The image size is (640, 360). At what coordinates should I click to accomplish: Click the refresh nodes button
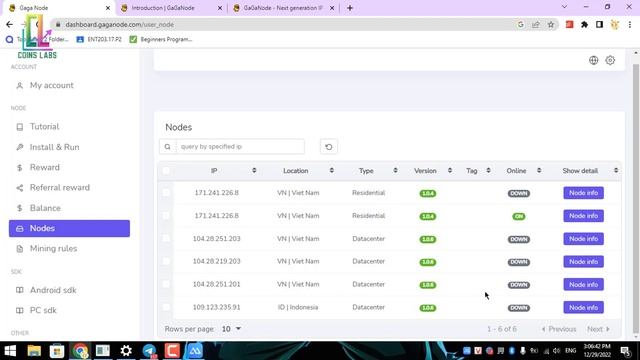pos(329,147)
